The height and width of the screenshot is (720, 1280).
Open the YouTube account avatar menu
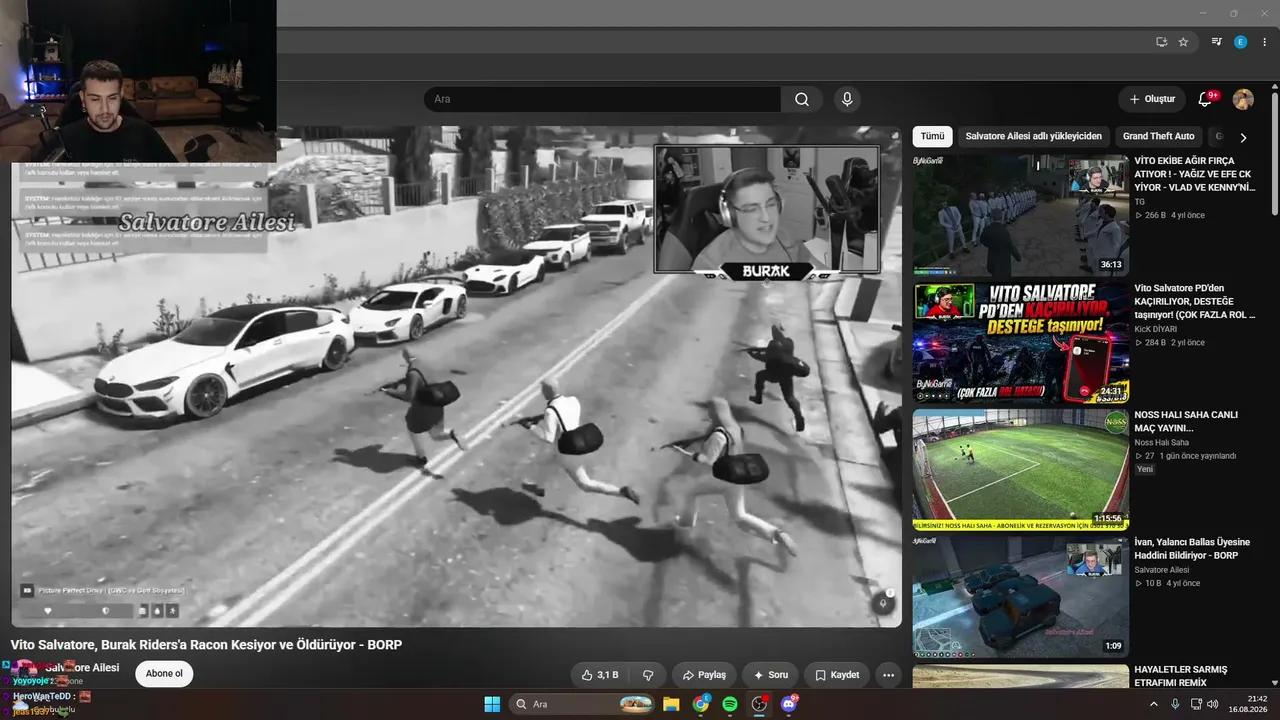pyautogui.click(x=1243, y=99)
